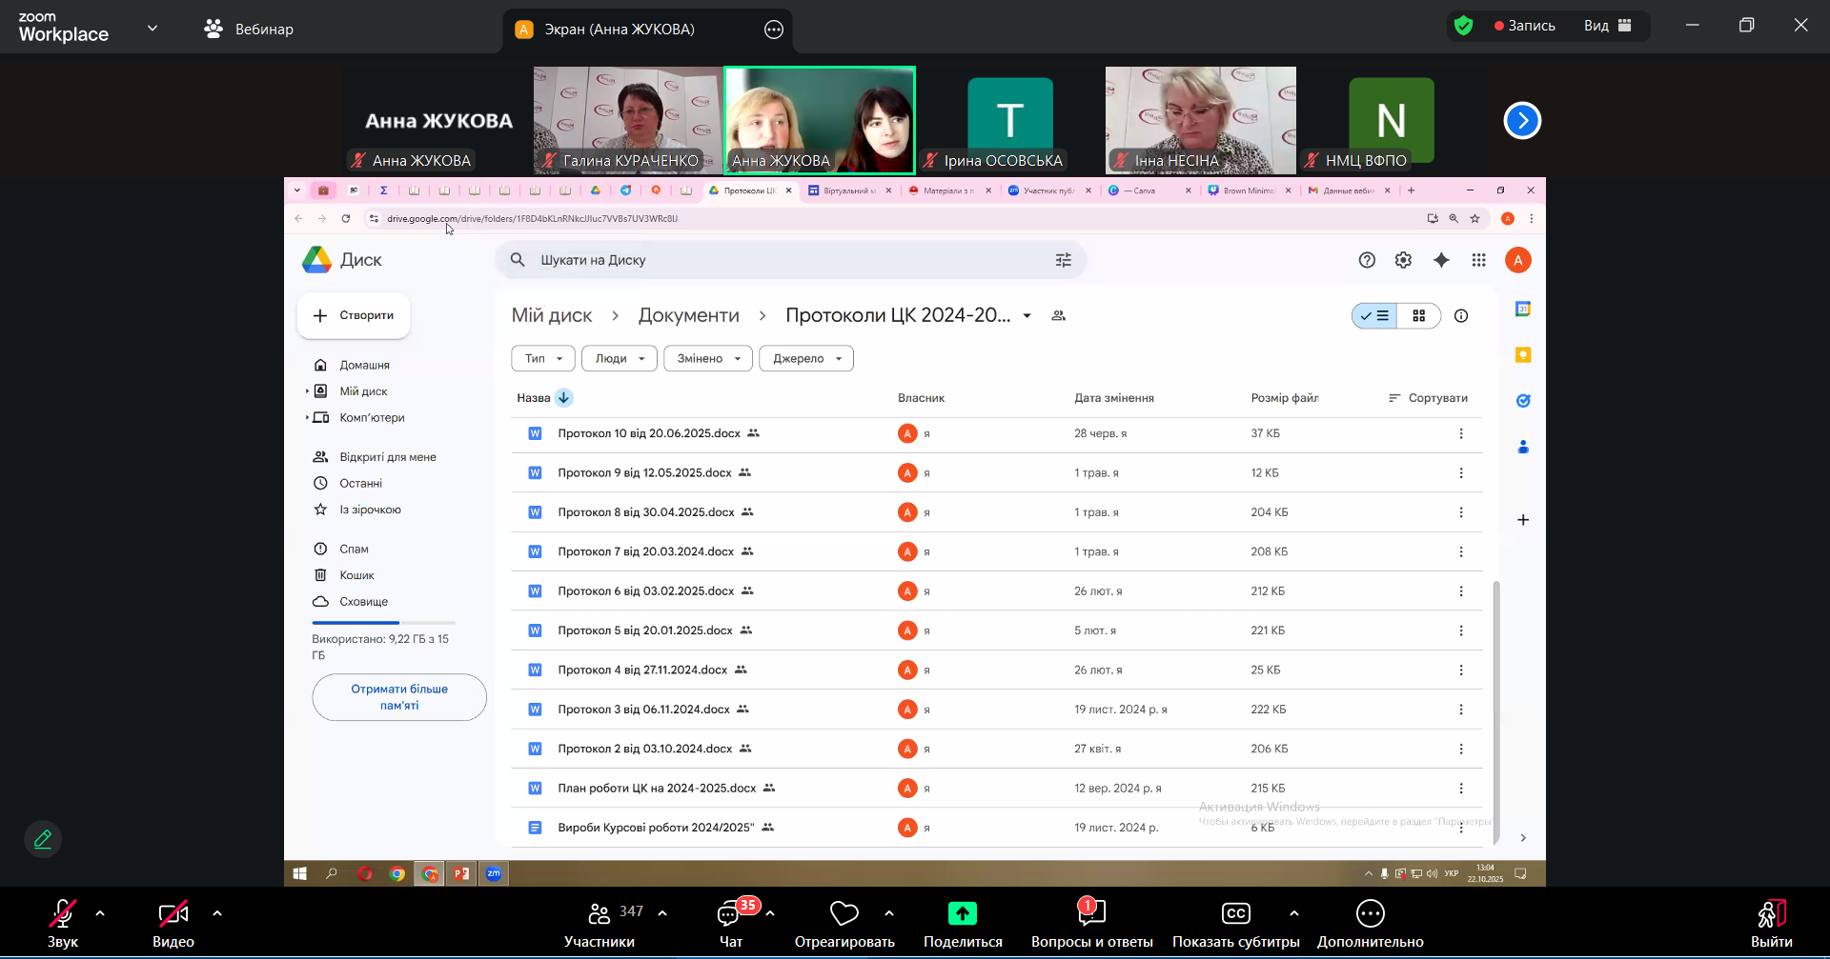This screenshot has width=1830, height=959.
Task: Select Галина КУРАЧЕНКО video thumbnail
Action: click(x=627, y=120)
